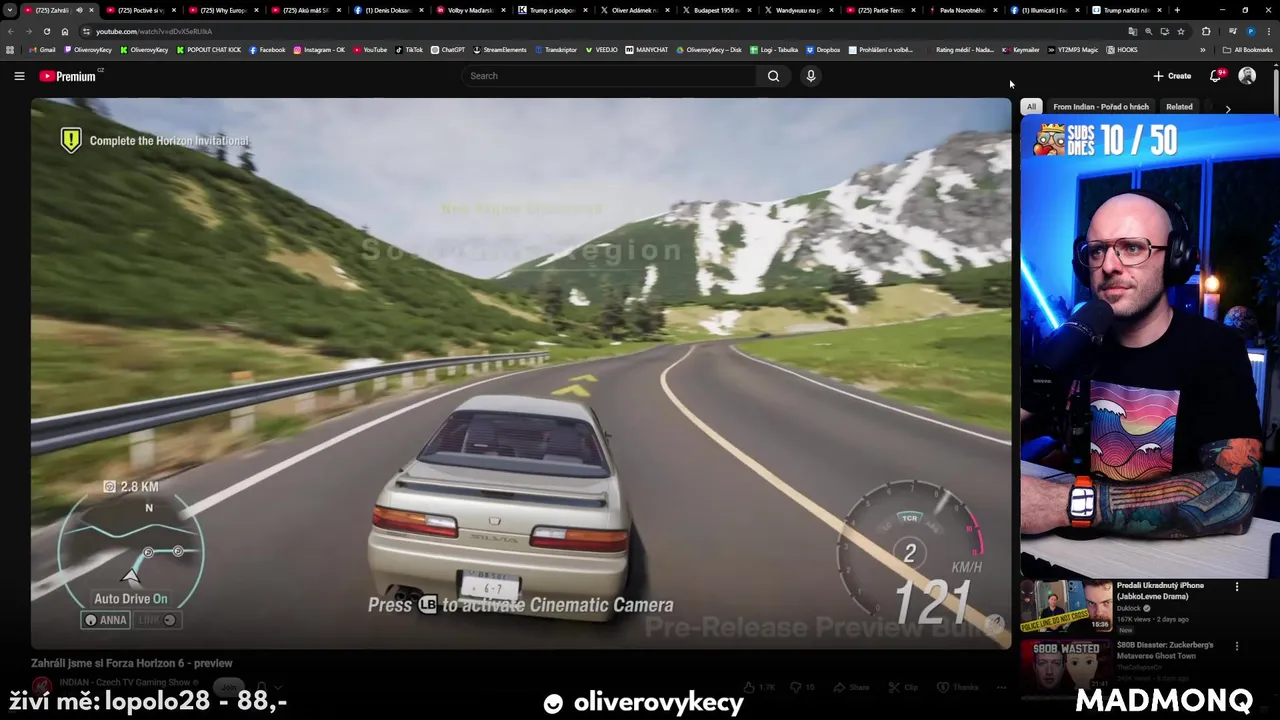Go back in browser history
Screen dimensions: 1280x720
[x=11, y=31]
